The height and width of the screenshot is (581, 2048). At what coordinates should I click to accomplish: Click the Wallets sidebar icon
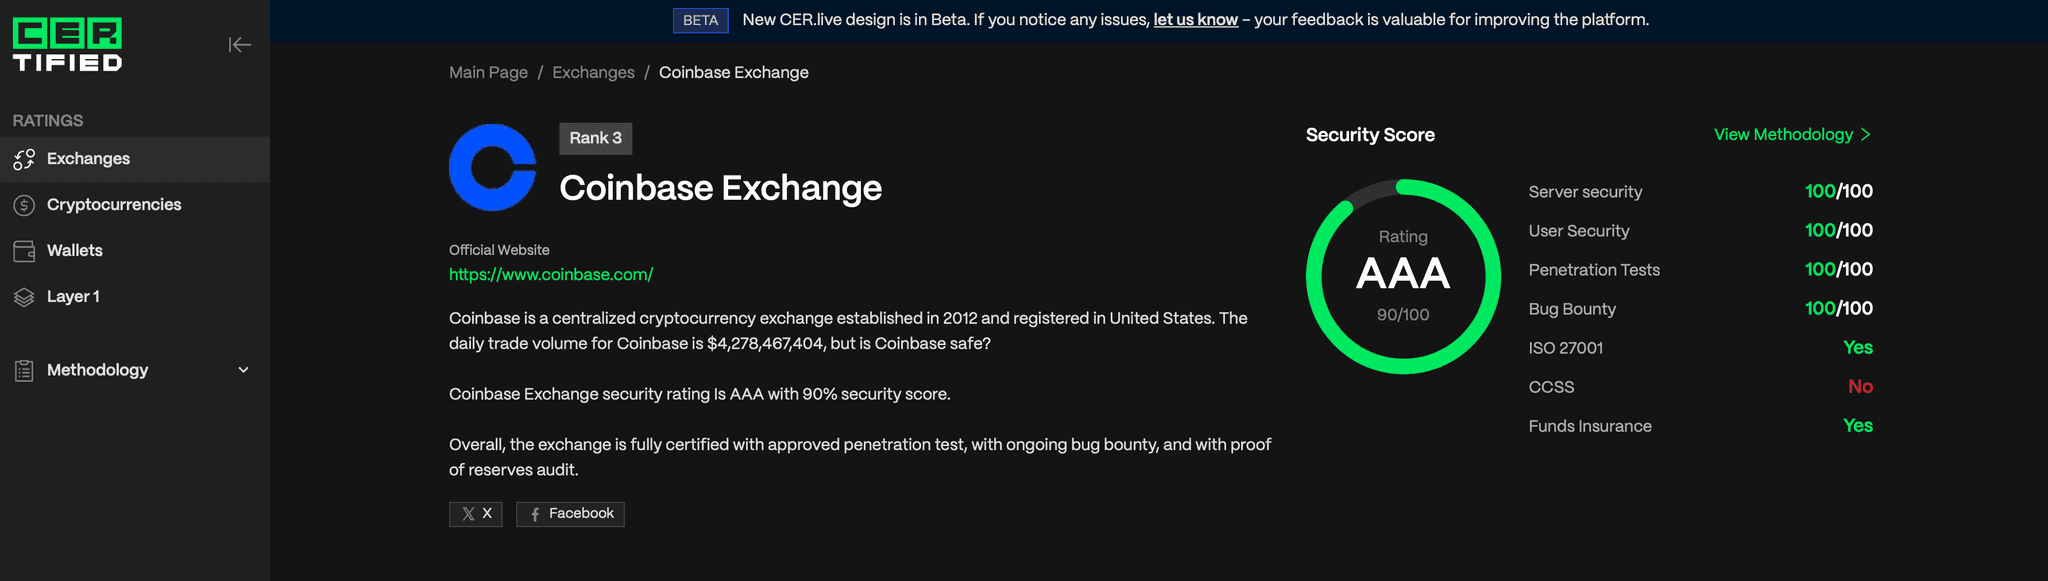click(x=24, y=251)
